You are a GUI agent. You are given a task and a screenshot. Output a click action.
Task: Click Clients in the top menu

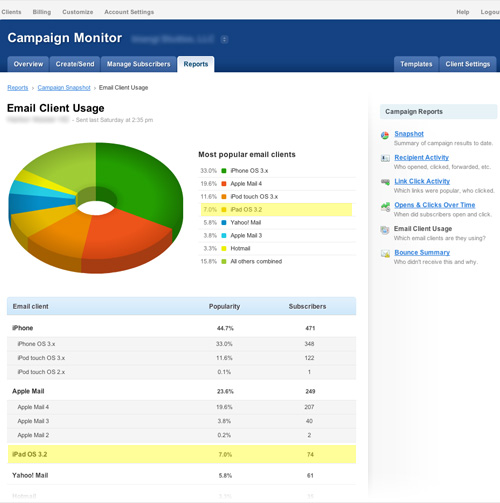[x=11, y=12]
